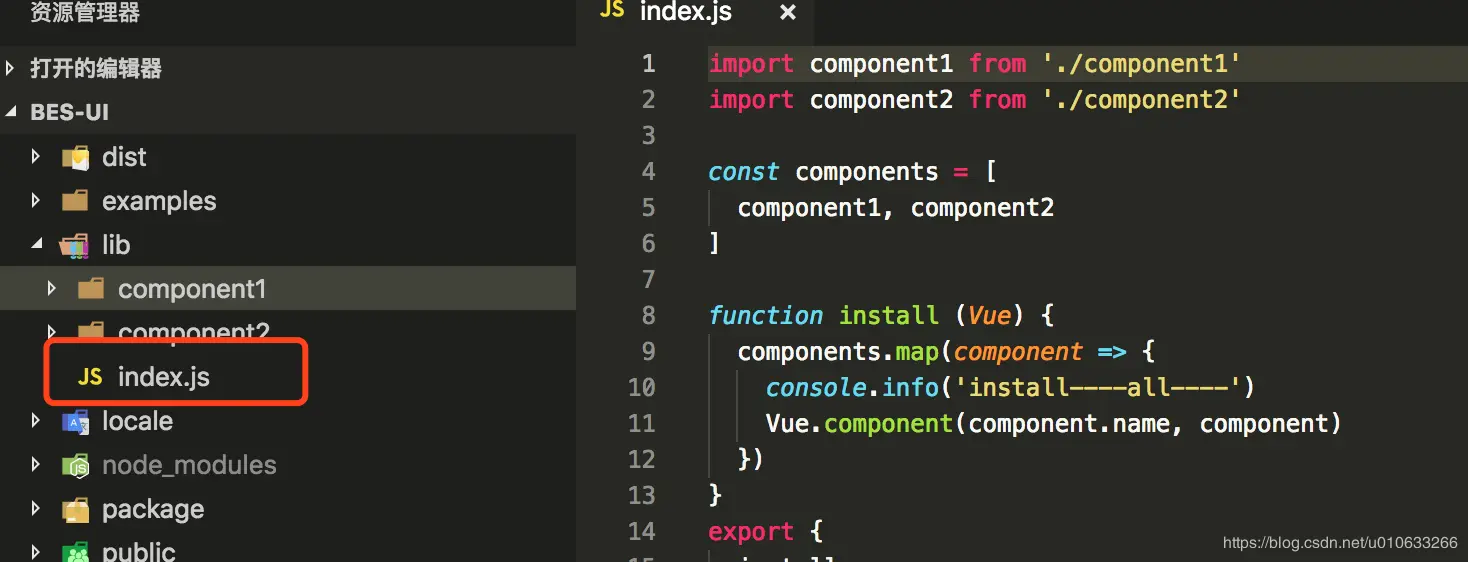Expand the examples folder arrow
This screenshot has width=1468, height=562.
tap(36, 201)
